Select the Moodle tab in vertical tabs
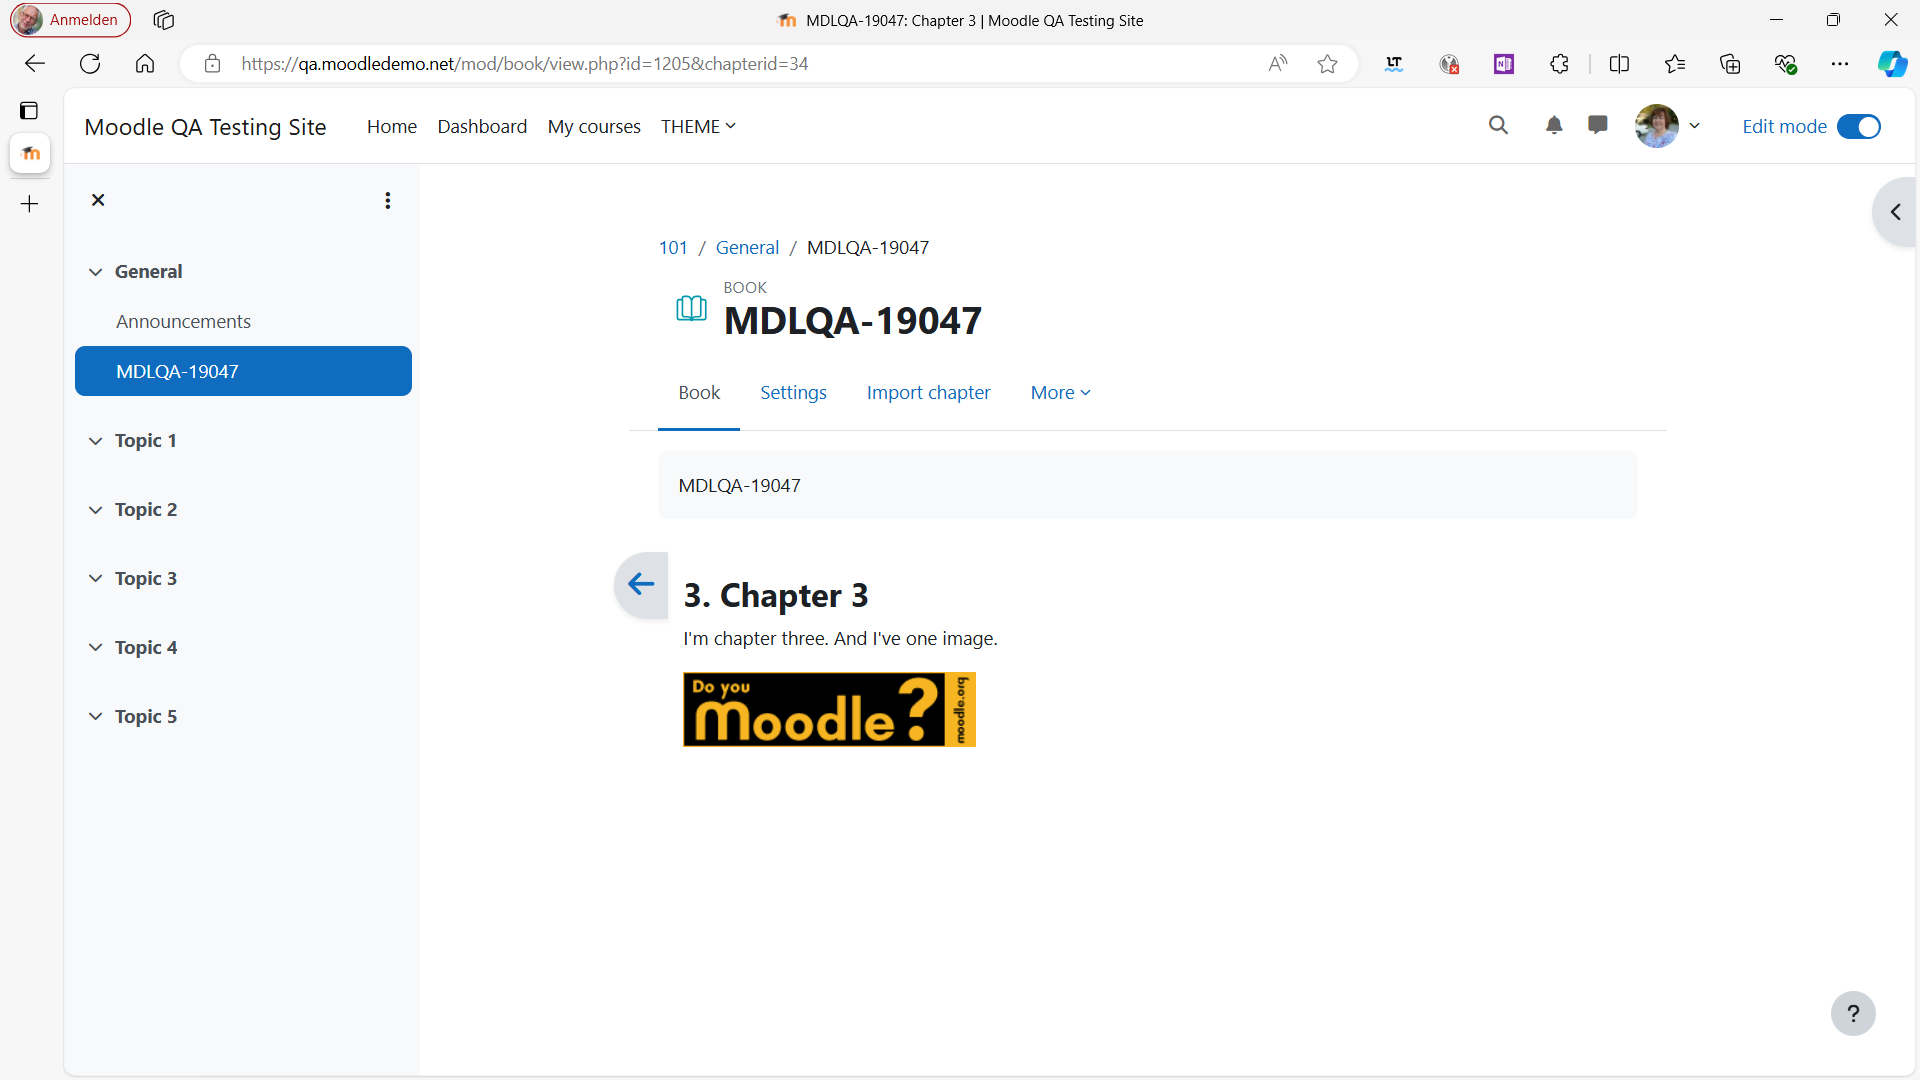 click(x=30, y=153)
